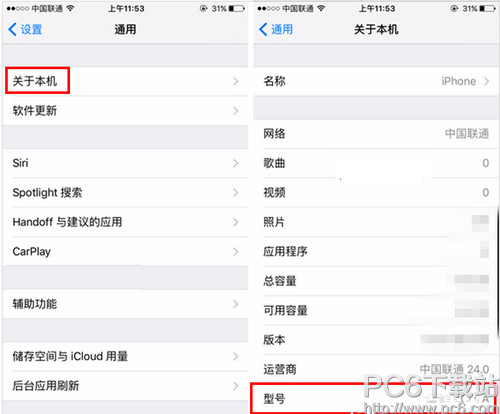Tap battery icon in left status bar
Viewport: 500px width, 414px height.
coord(237,8)
